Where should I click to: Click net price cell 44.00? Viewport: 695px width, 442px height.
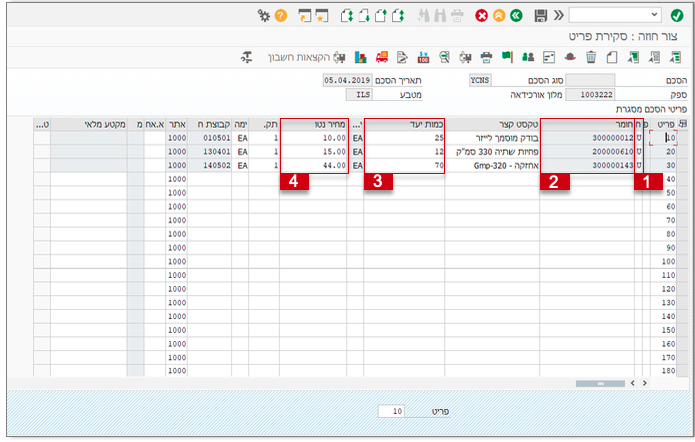click(313, 165)
